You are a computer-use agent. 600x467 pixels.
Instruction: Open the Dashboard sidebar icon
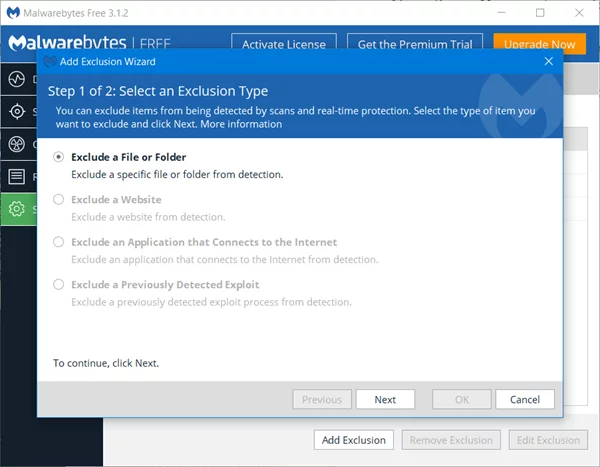click(16, 79)
